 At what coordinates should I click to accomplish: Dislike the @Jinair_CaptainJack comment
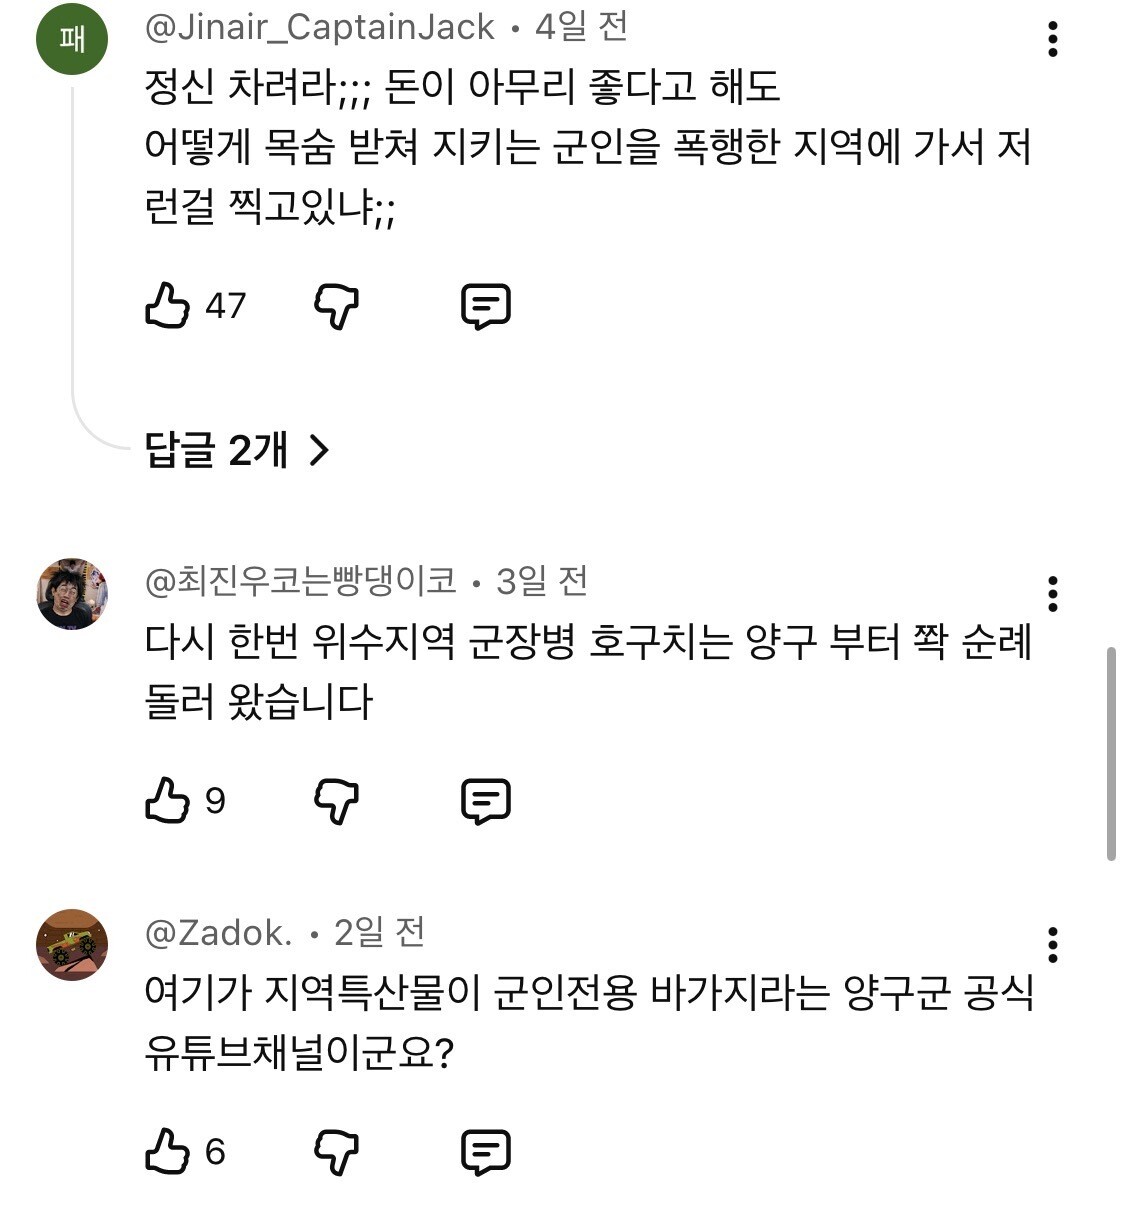tap(336, 306)
